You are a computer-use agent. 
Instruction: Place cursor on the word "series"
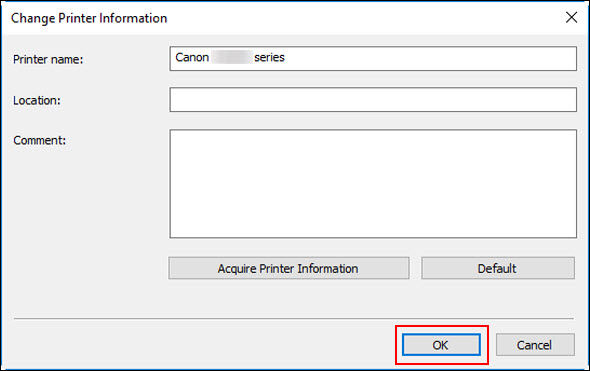click(x=269, y=58)
